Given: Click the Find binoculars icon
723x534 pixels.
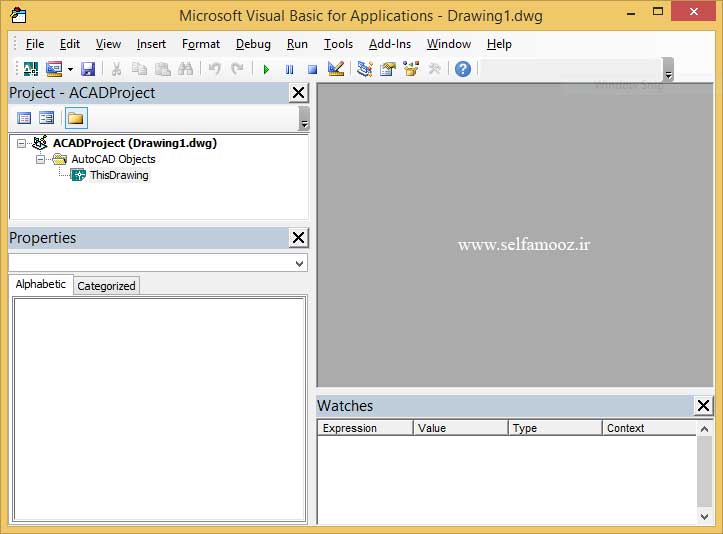Looking at the screenshot, I should (x=185, y=69).
